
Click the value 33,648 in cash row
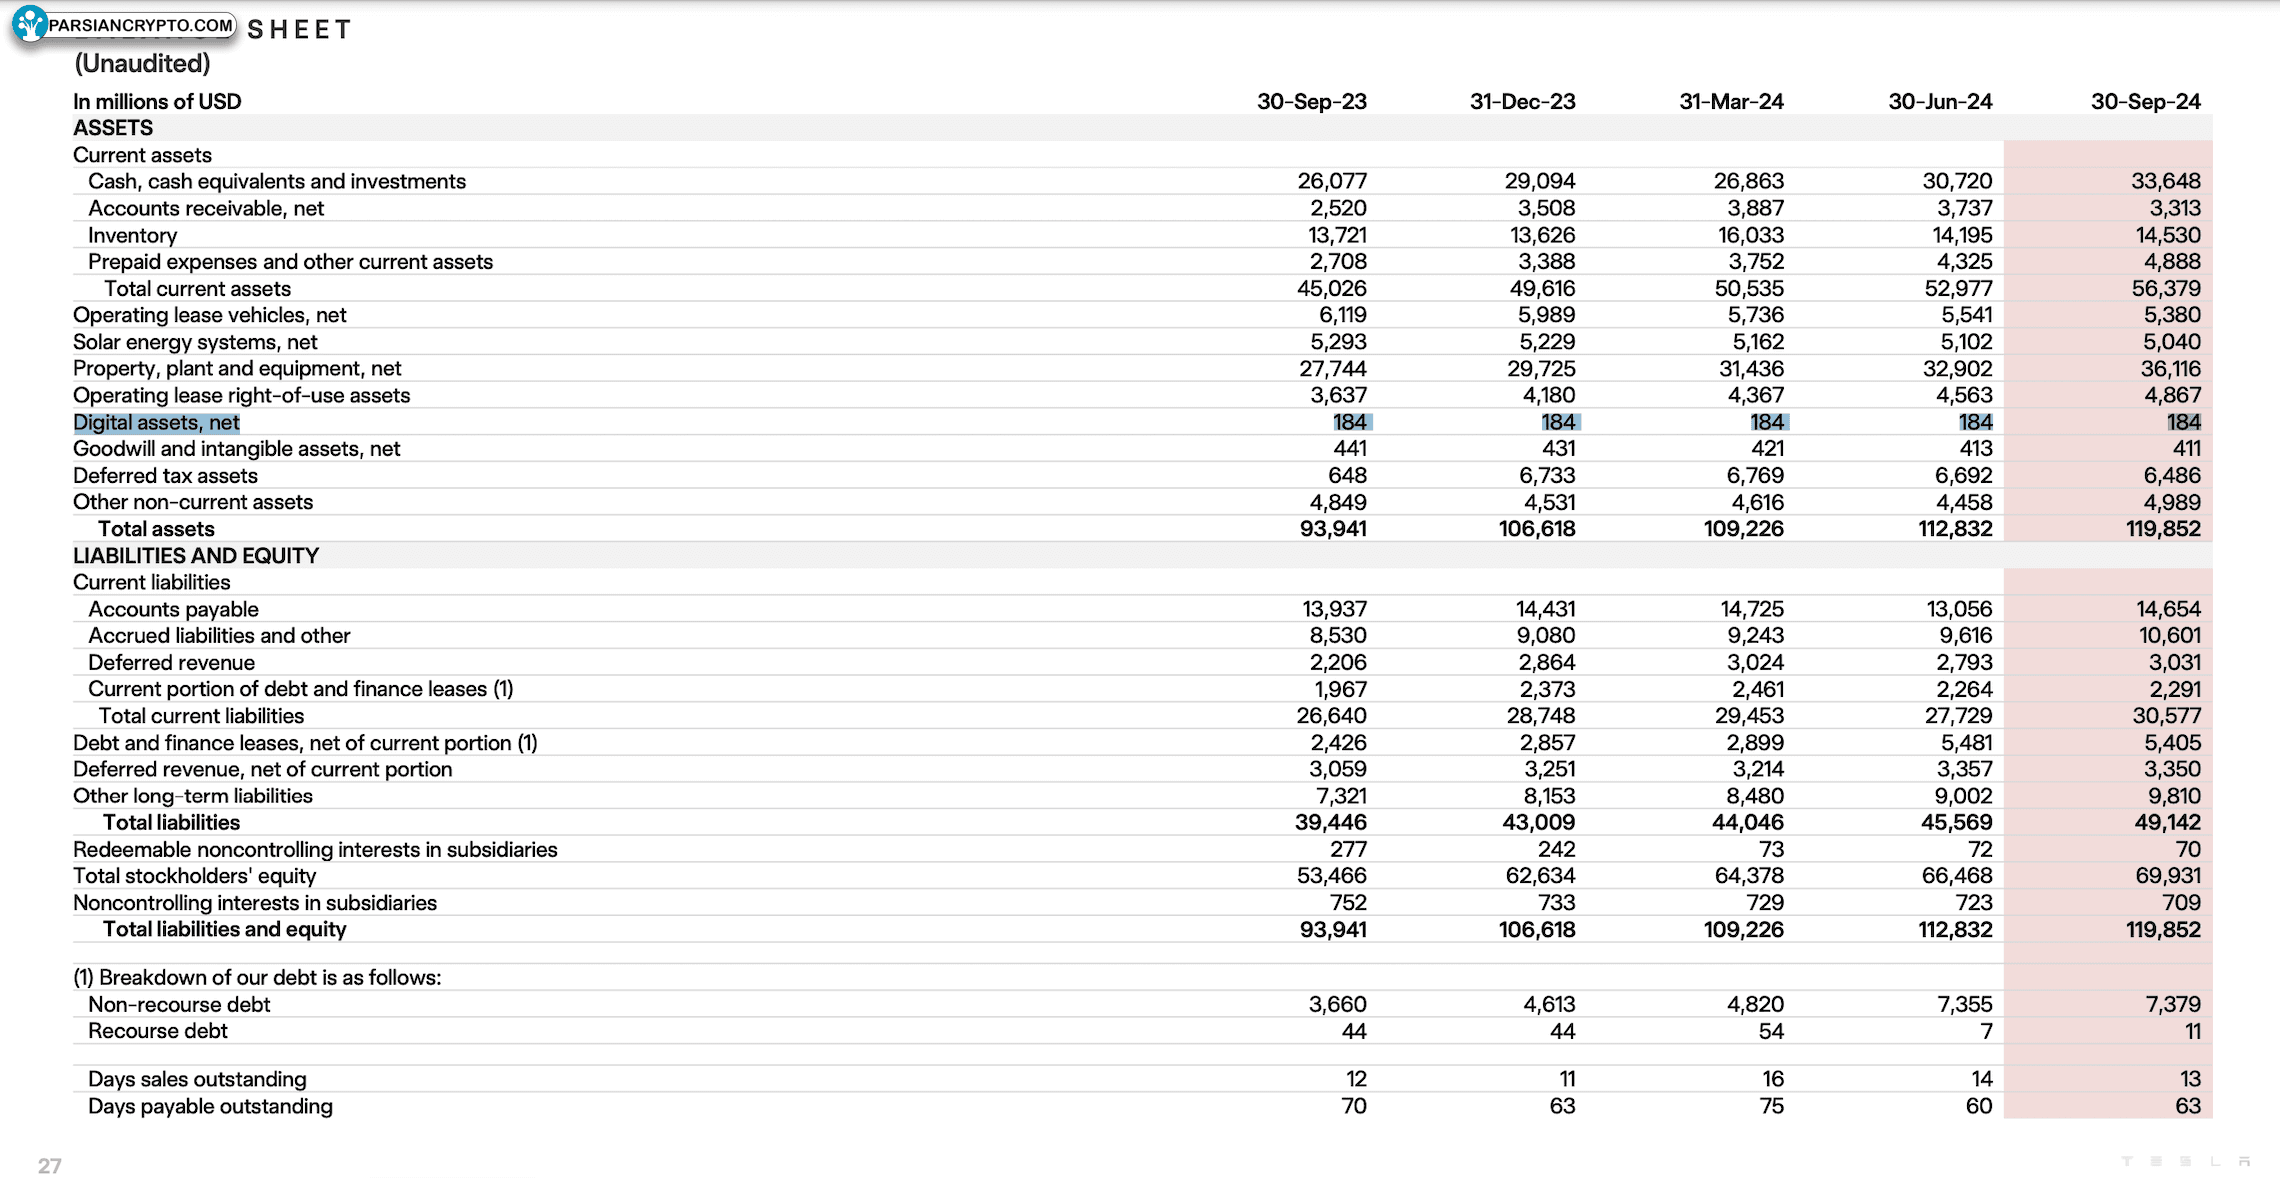pos(2165,181)
